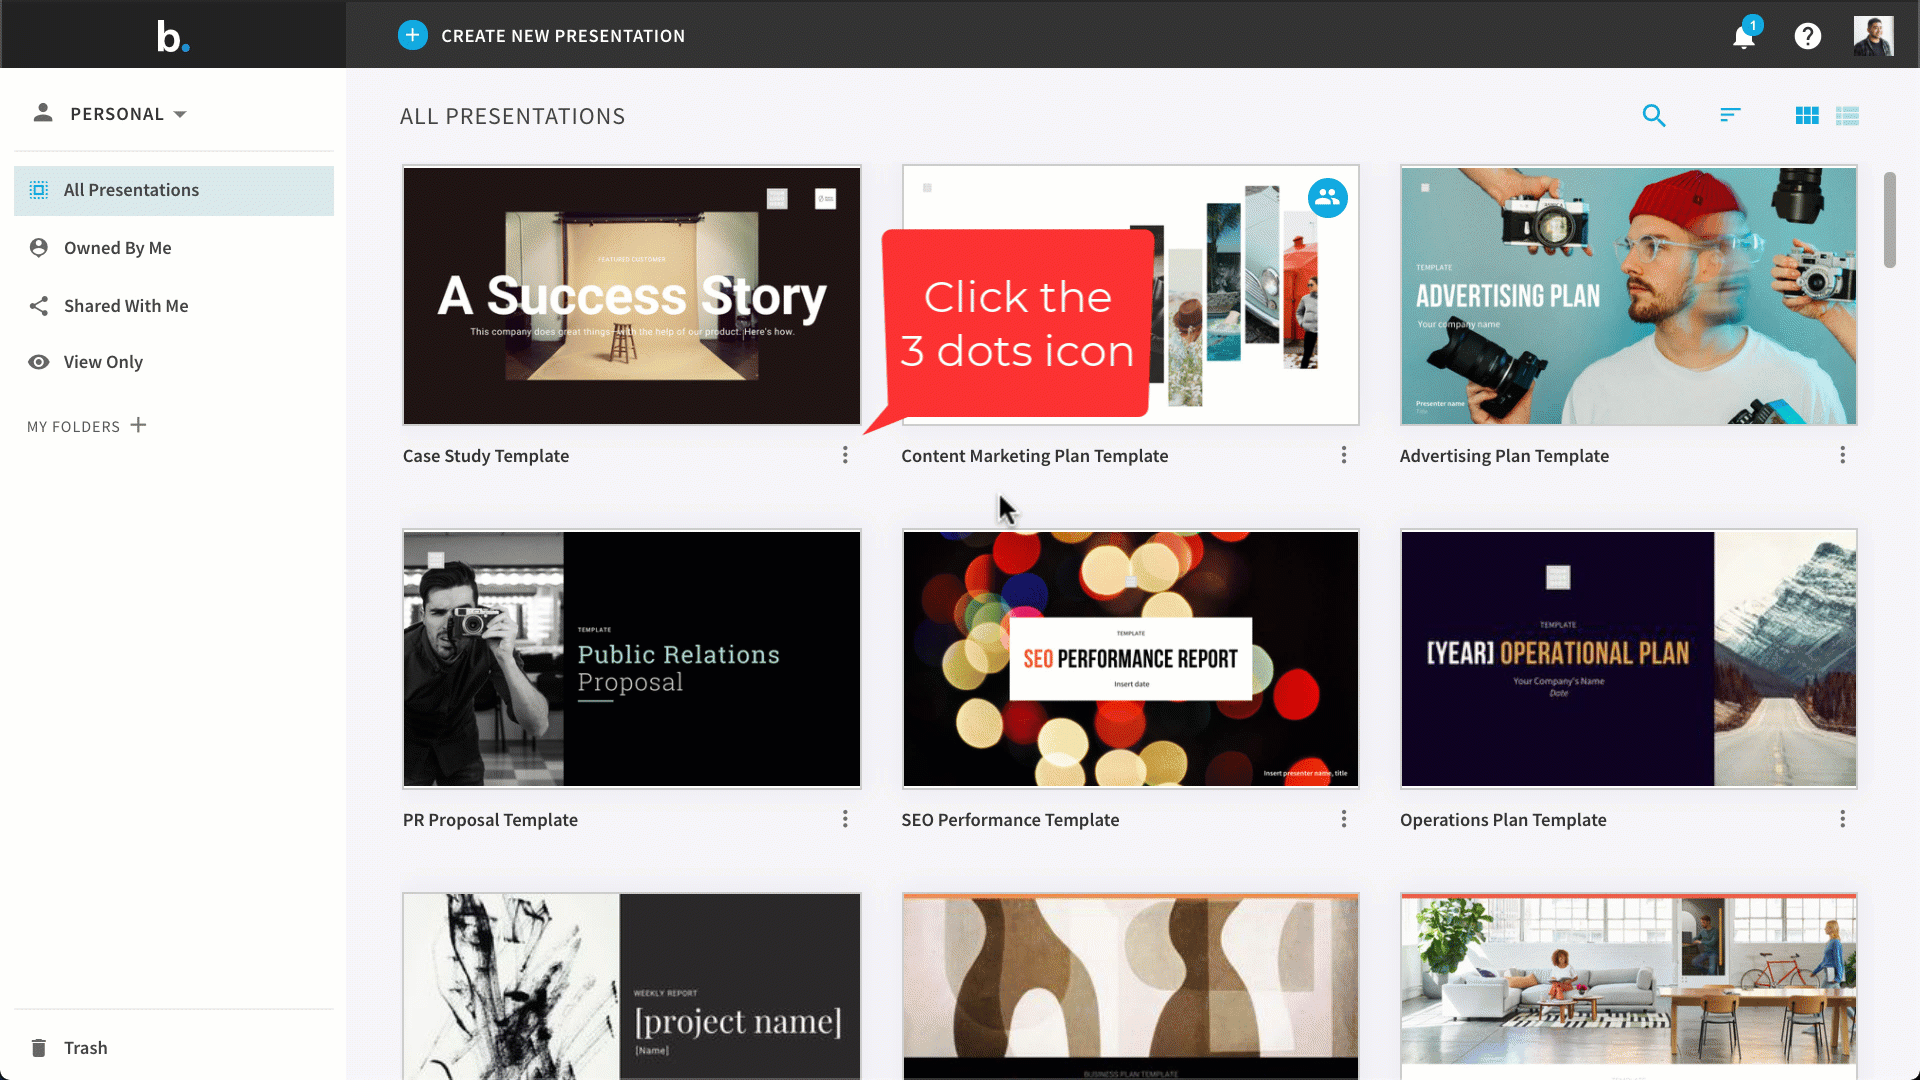Click the vertical scrollbar thumb

tap(1889, 220)
